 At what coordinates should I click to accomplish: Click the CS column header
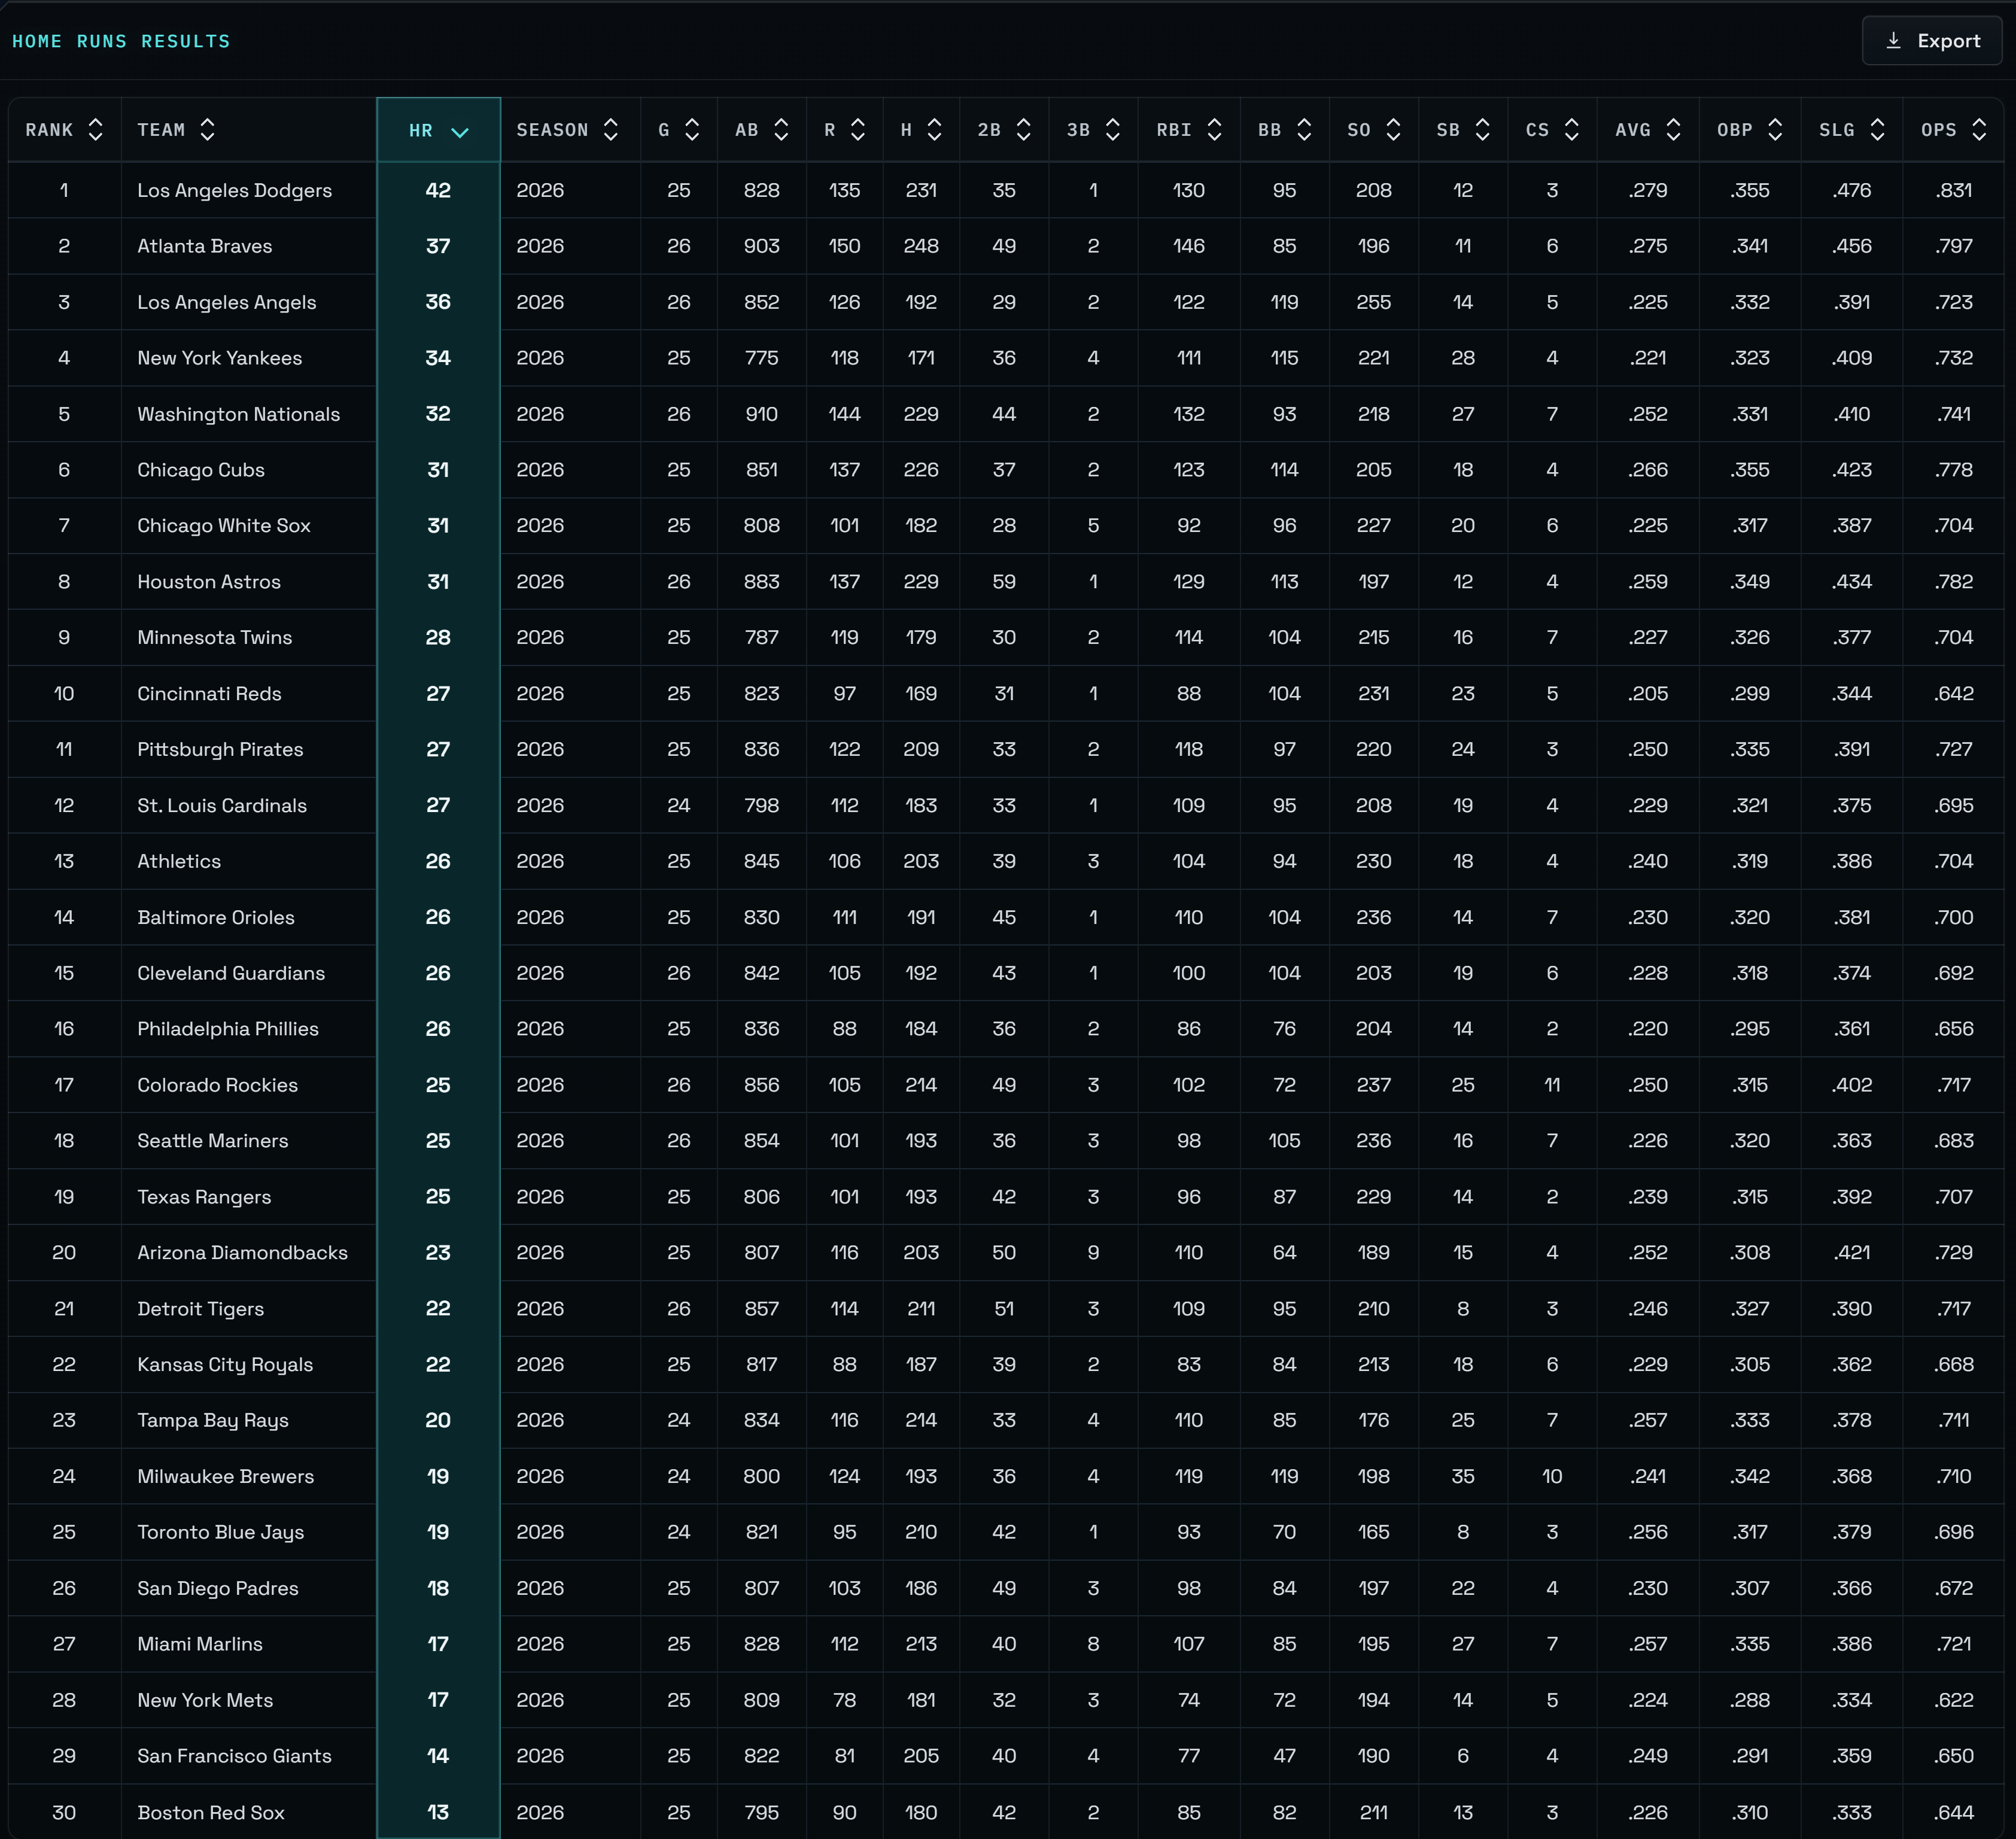pyautogui.click(x=1537, y=130)
